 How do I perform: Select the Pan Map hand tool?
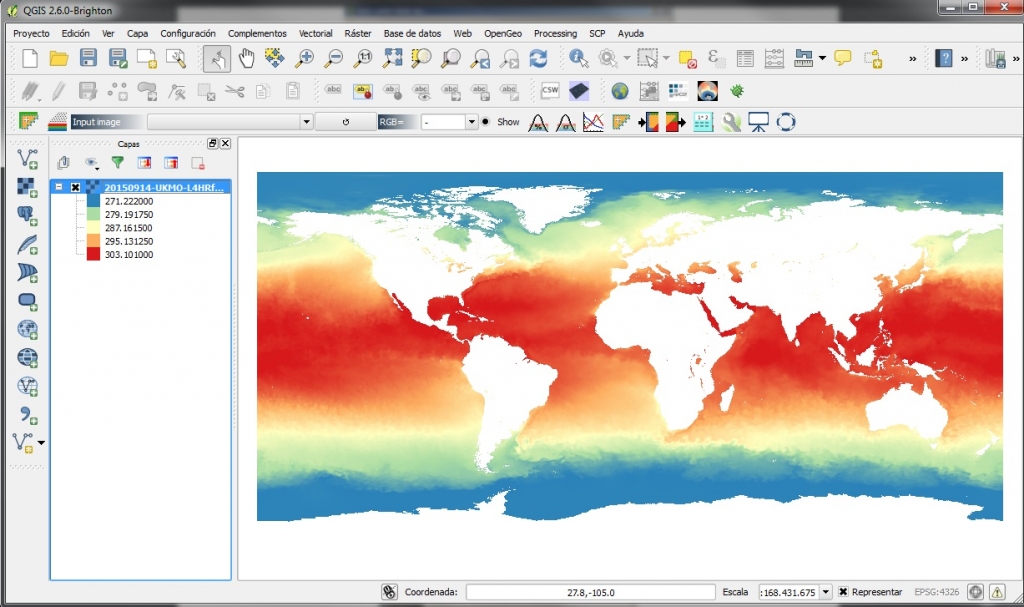[x=246, y=59]
